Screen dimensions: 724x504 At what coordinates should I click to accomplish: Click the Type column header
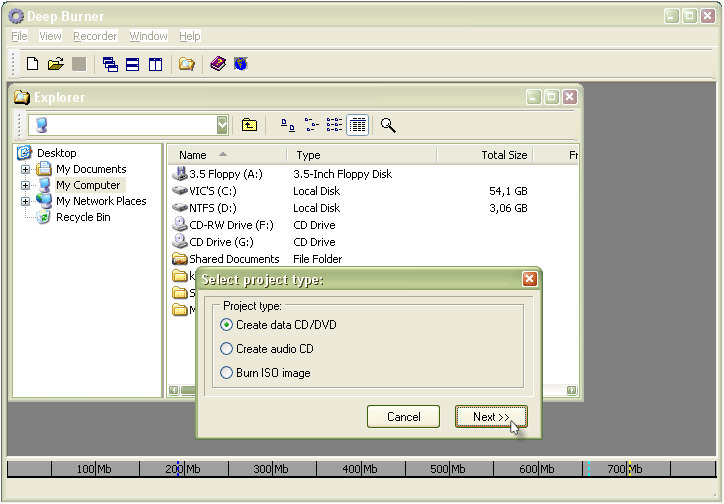coord(362,155)
